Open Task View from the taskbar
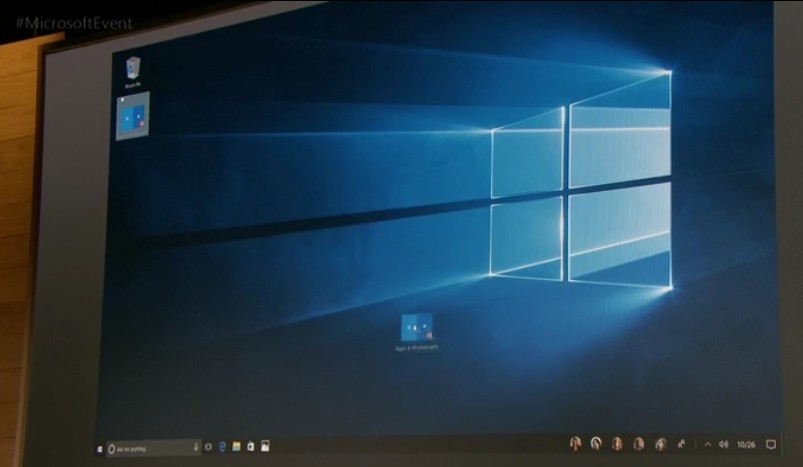The height and width of the screenshot is (467, 803). (208, 447)
